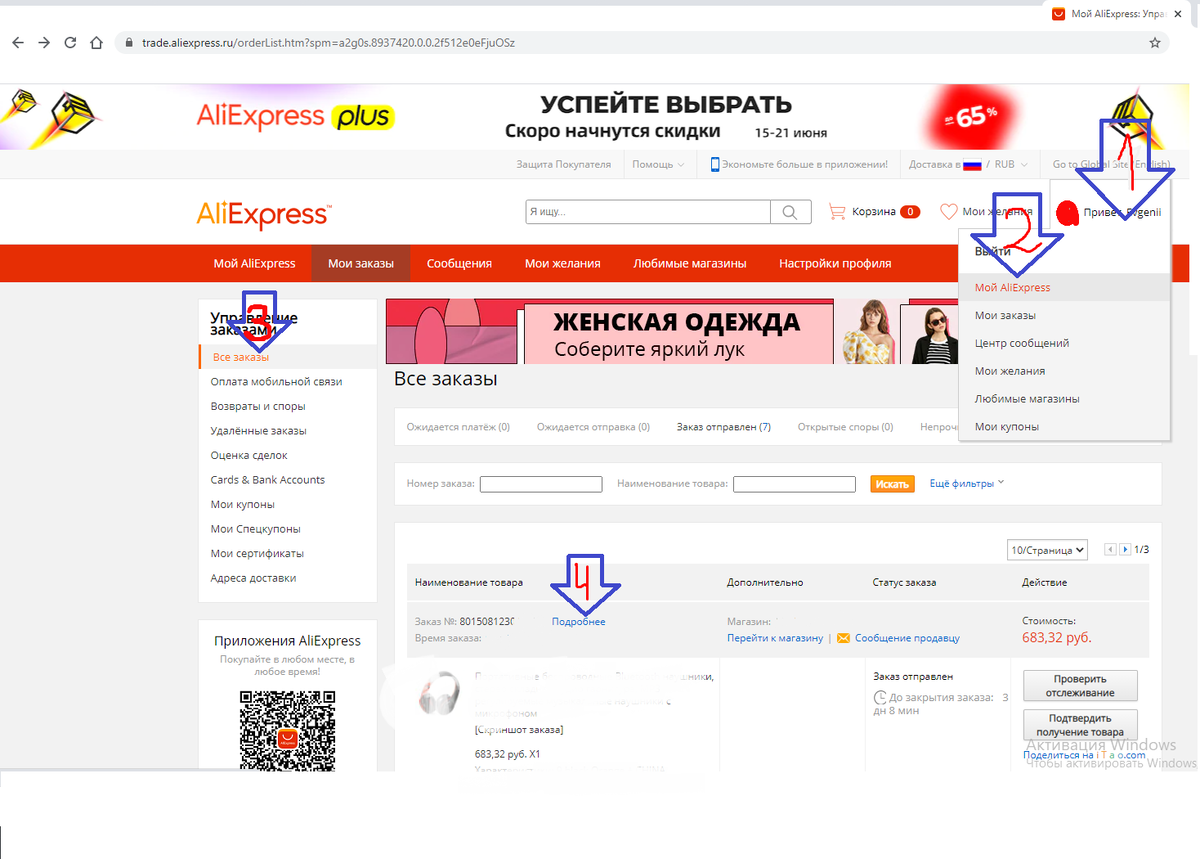The height and width of the screenshot is (859, 1200).
Task: Click the orange Искать button
Action: tap(892, 484)
